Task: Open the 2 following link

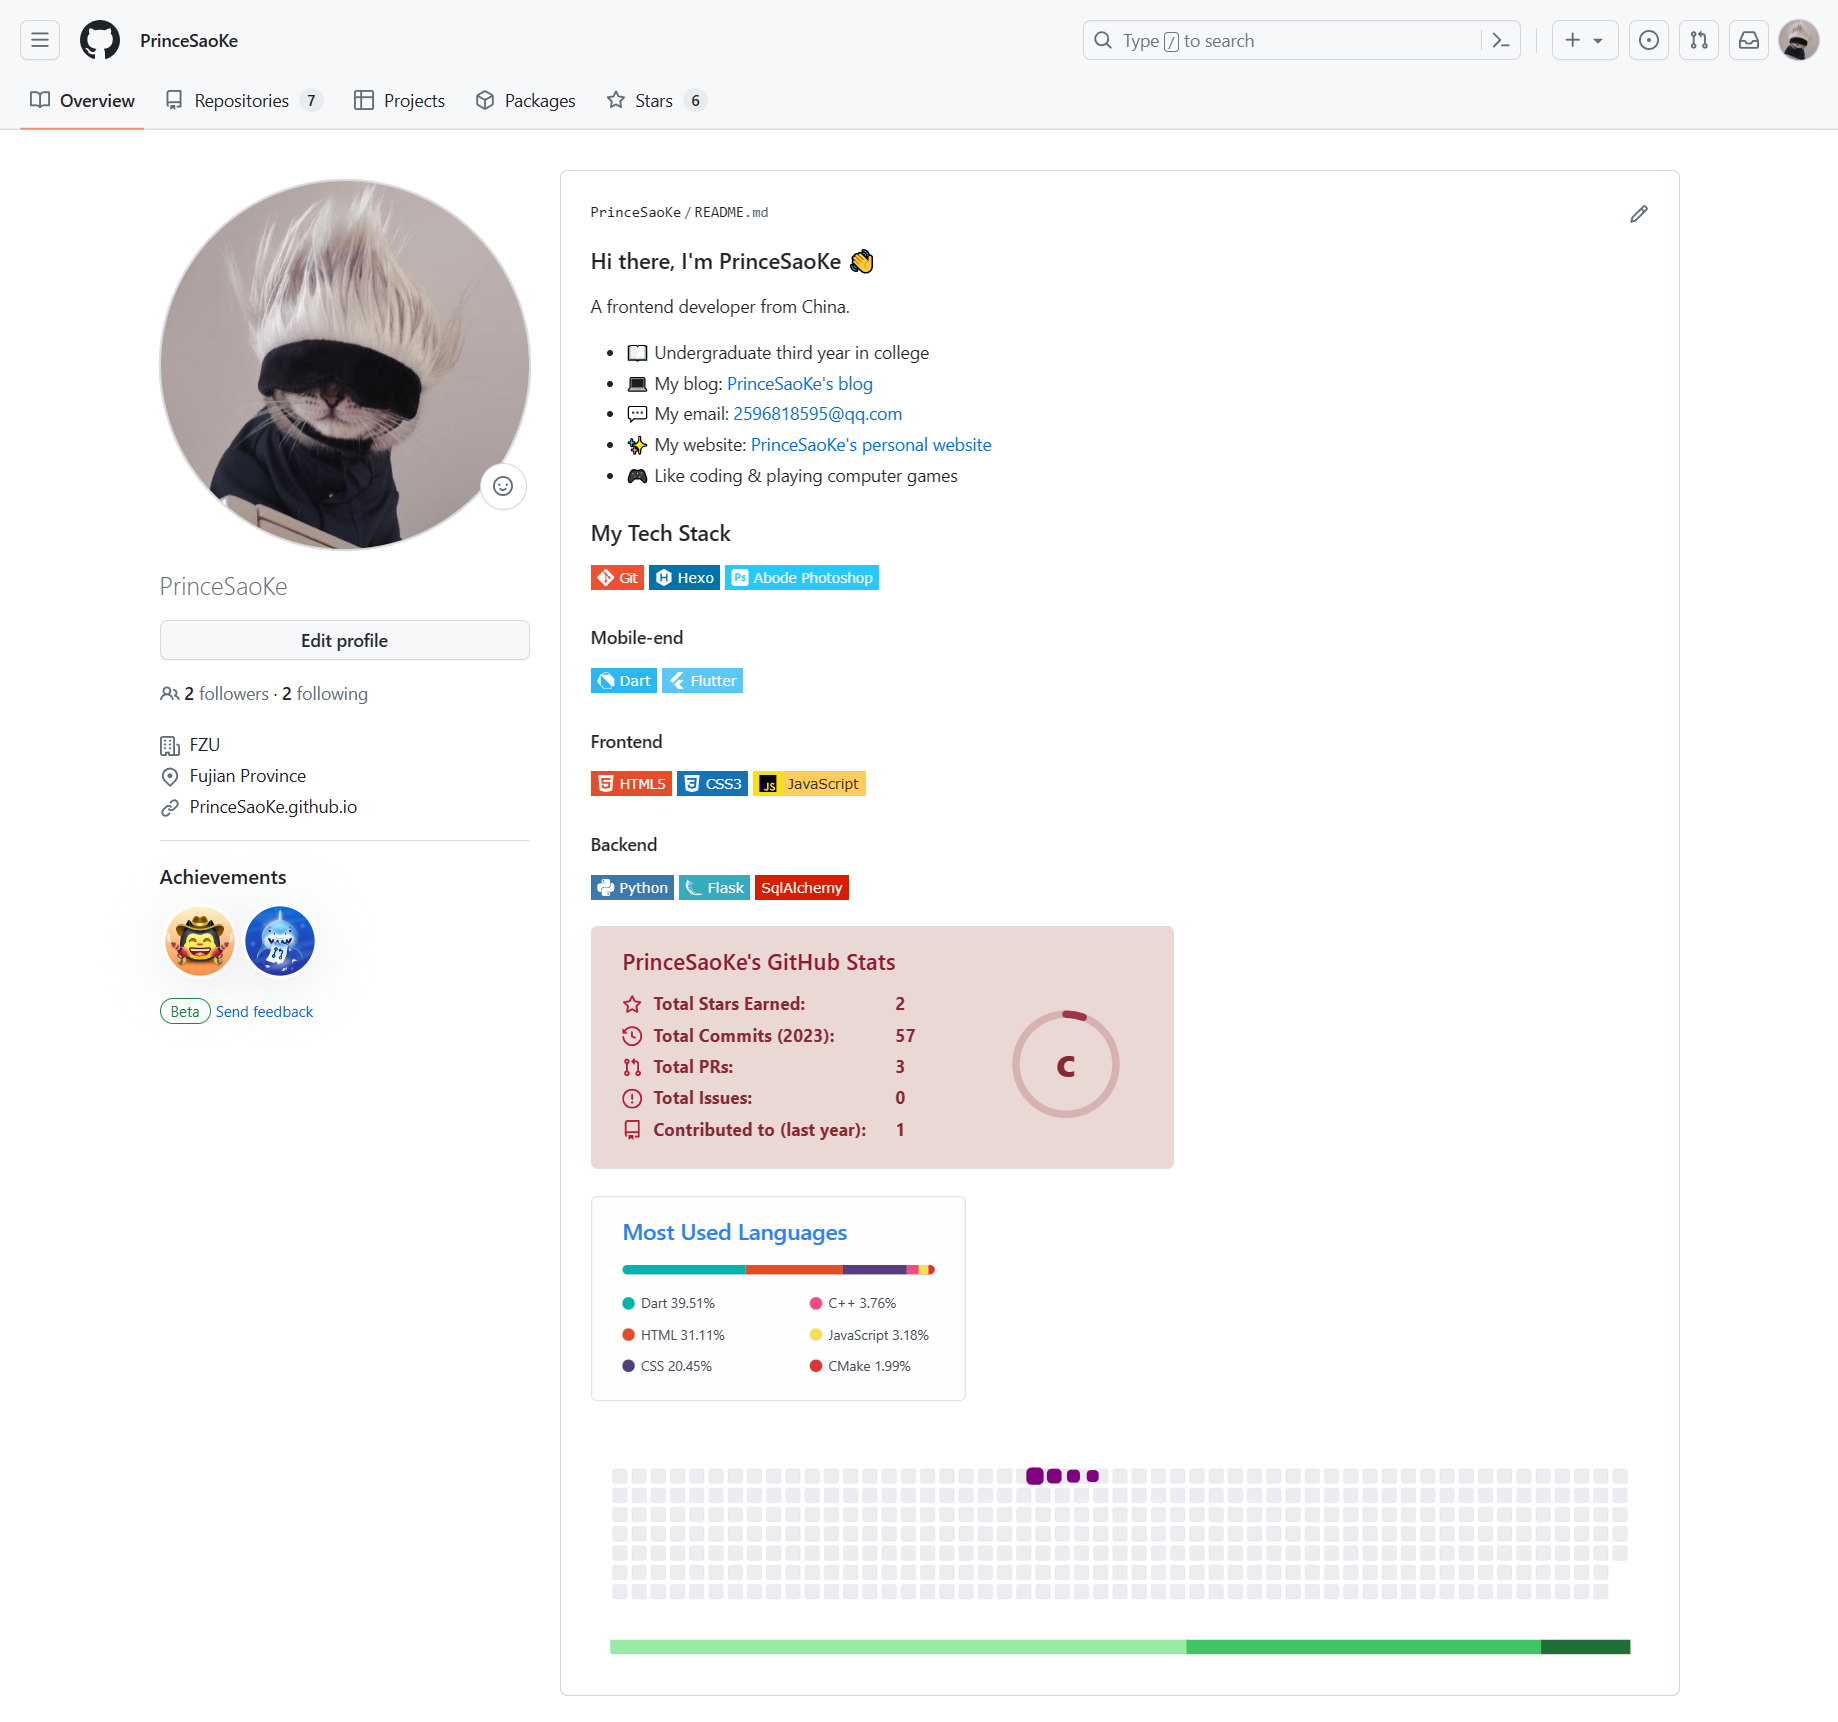Action: (x=324, y=693)
